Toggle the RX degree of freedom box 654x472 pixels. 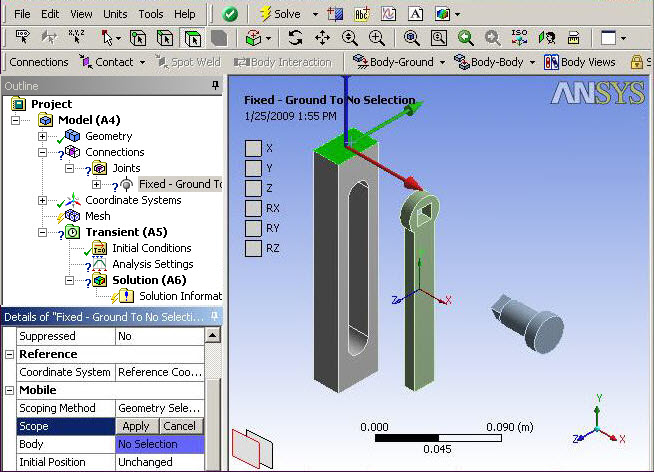point(253,208)
